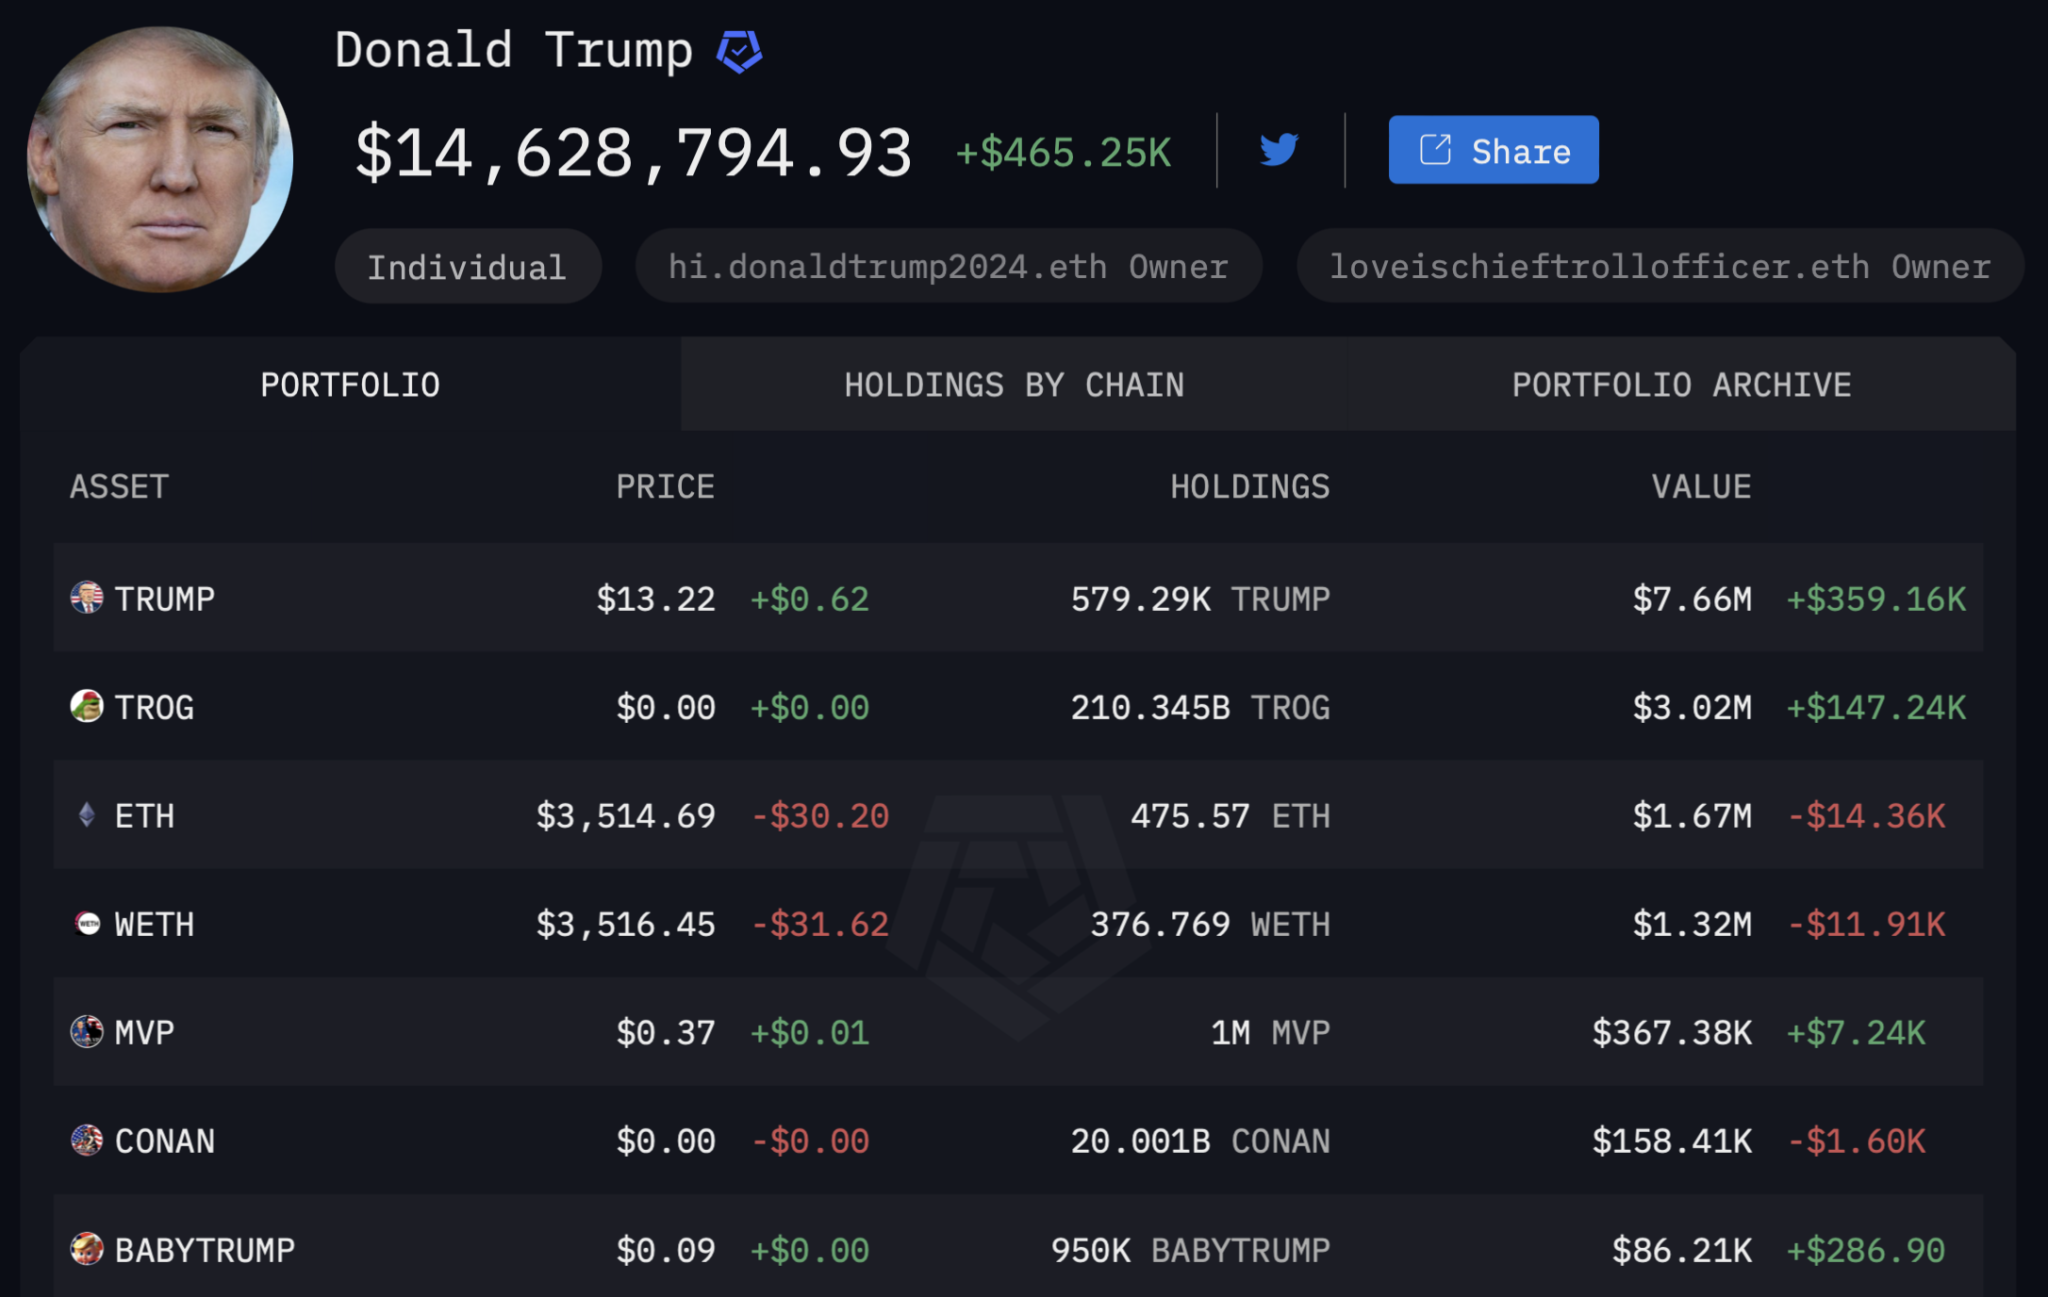Click the HOLDINGS column header
Image resolution: width=2048 pixels, height=1297 pixels.
(x=1249, y=487)
